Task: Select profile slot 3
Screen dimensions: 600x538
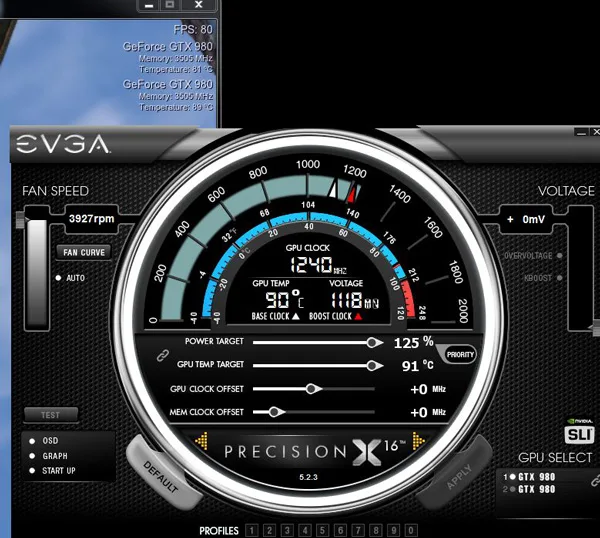Action: point(287,530)
